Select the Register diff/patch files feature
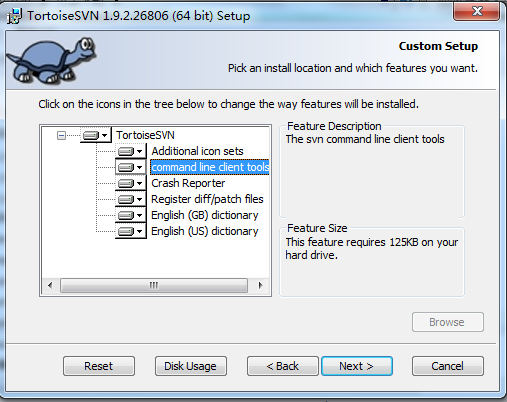This screenshot has width=507, height=402. click(x=207, y=199)
